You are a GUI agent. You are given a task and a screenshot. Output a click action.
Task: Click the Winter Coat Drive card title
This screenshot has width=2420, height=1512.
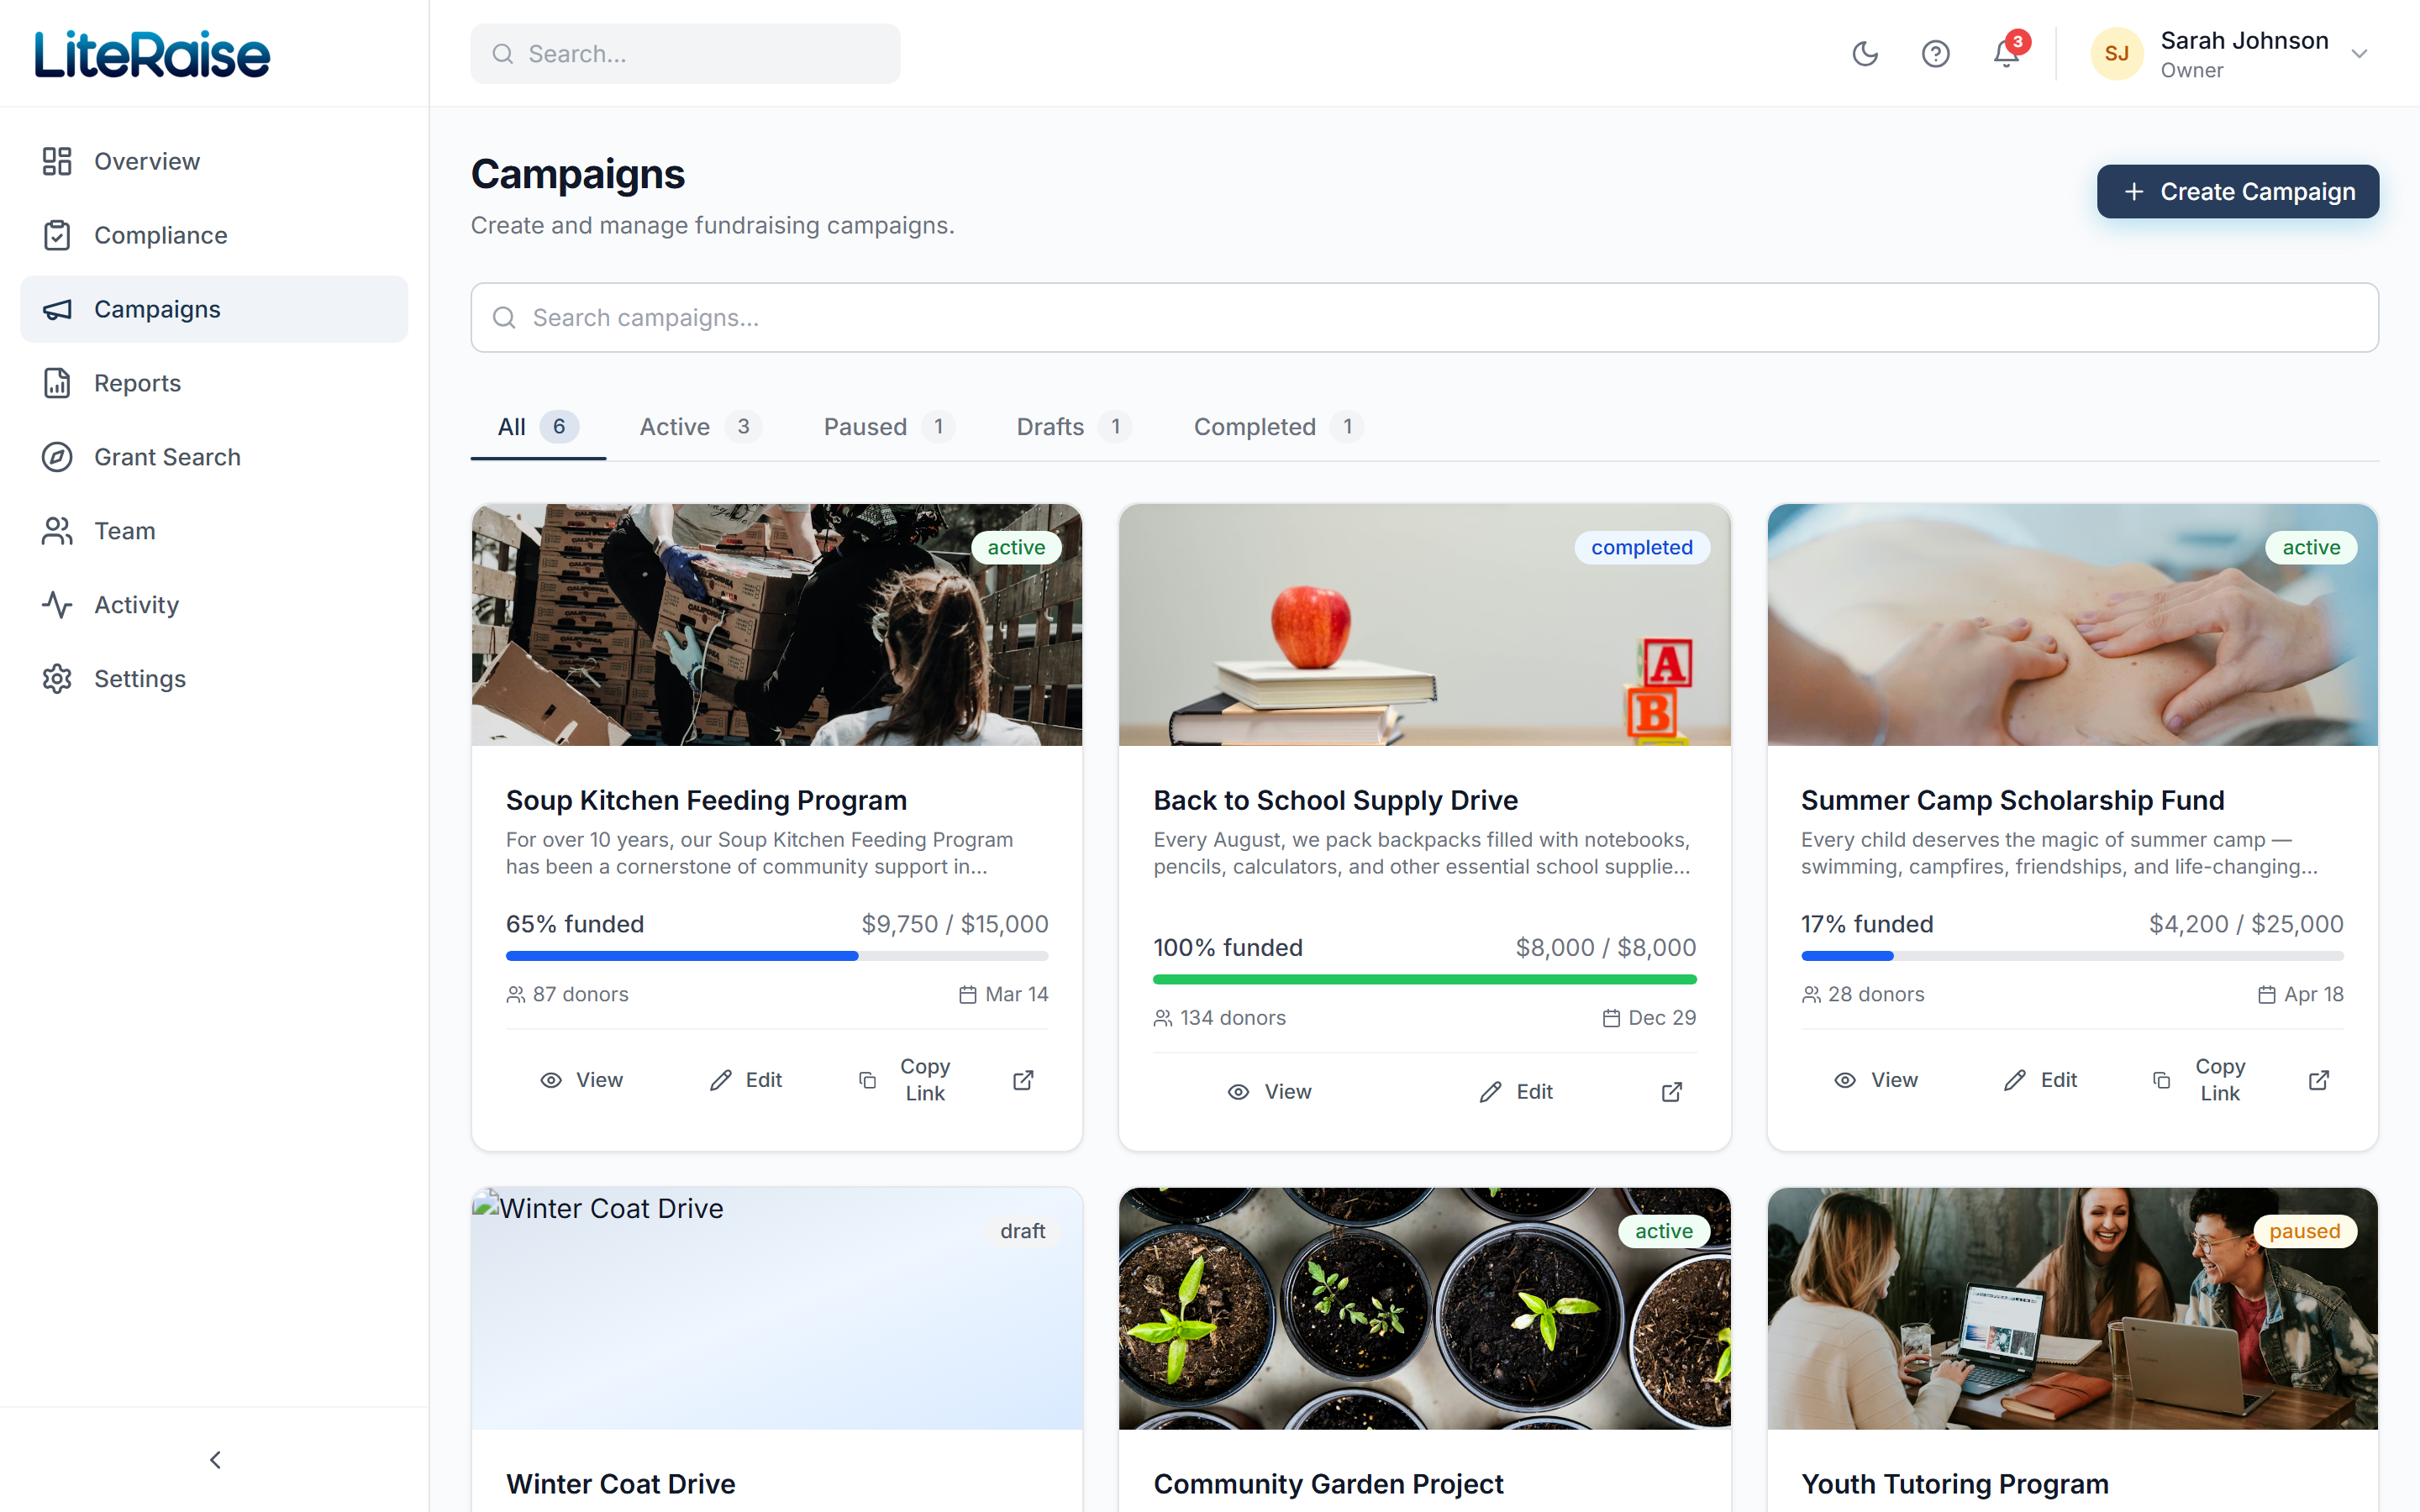[x=620, y=1484]
